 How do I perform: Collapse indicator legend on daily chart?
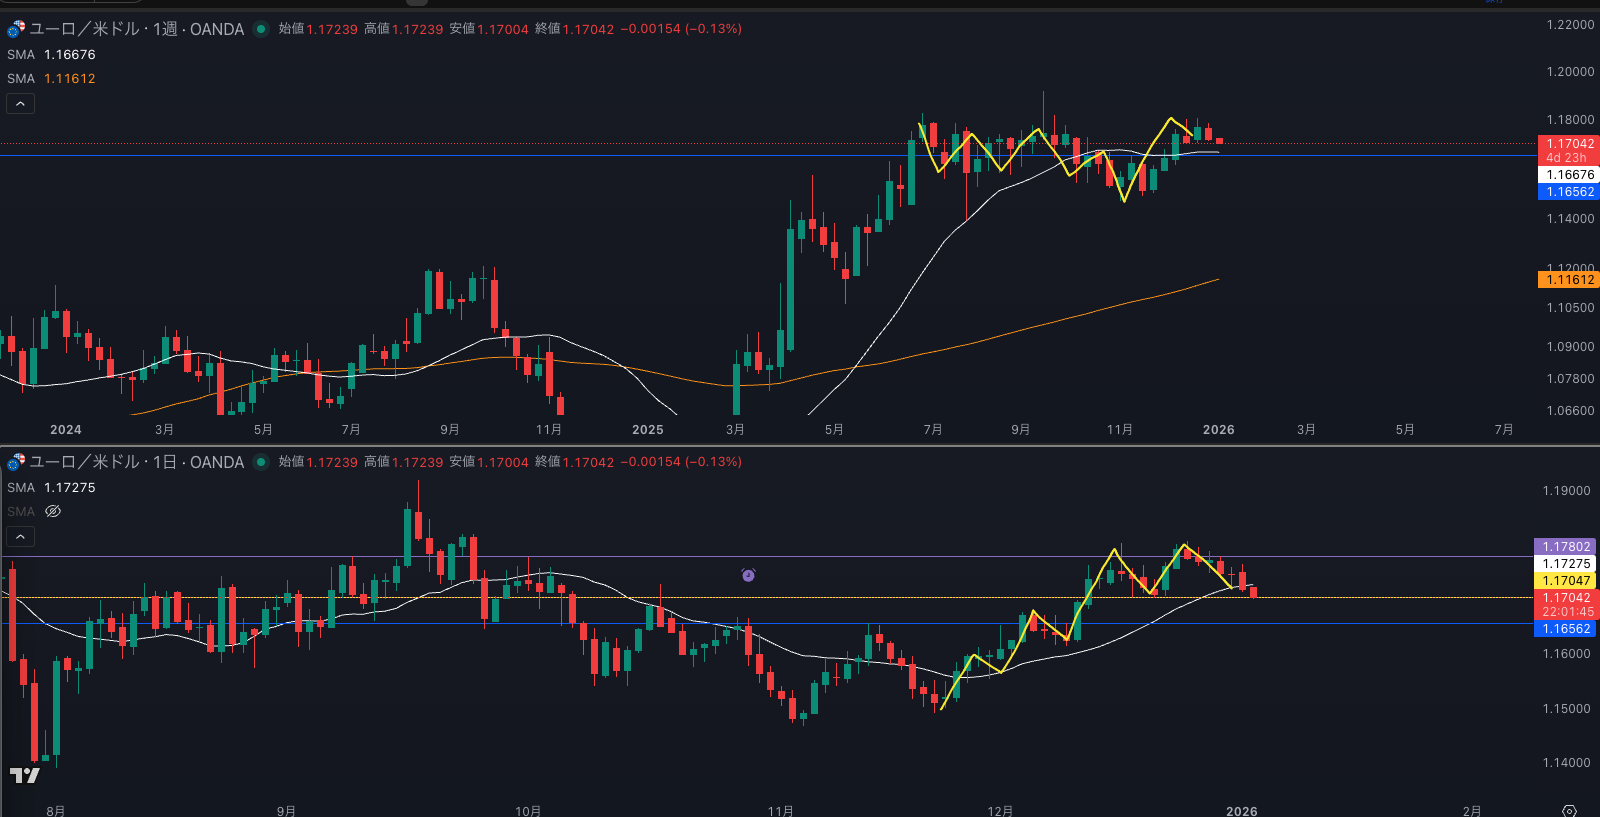(x=20, y=537)
